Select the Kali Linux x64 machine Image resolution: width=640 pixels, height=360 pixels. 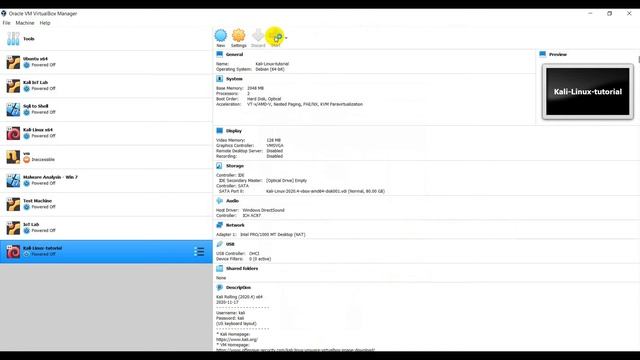(106, 133)
